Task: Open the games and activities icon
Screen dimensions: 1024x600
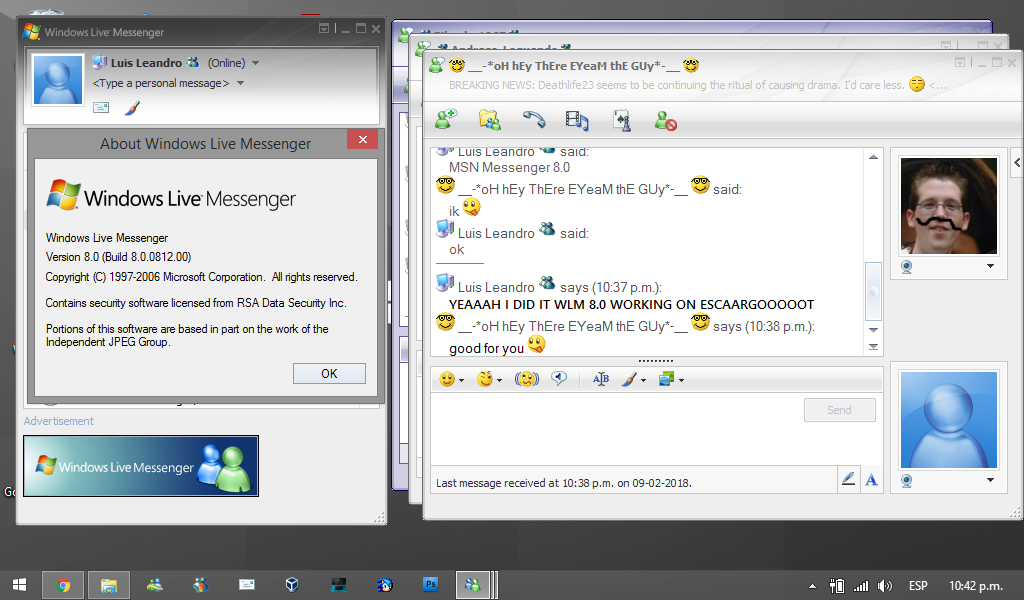Action: [622, 120]
